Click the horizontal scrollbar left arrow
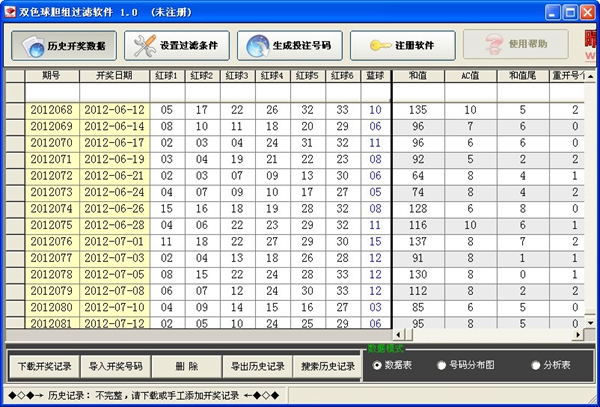The image size is (600, 407). (x=398, y=335)
